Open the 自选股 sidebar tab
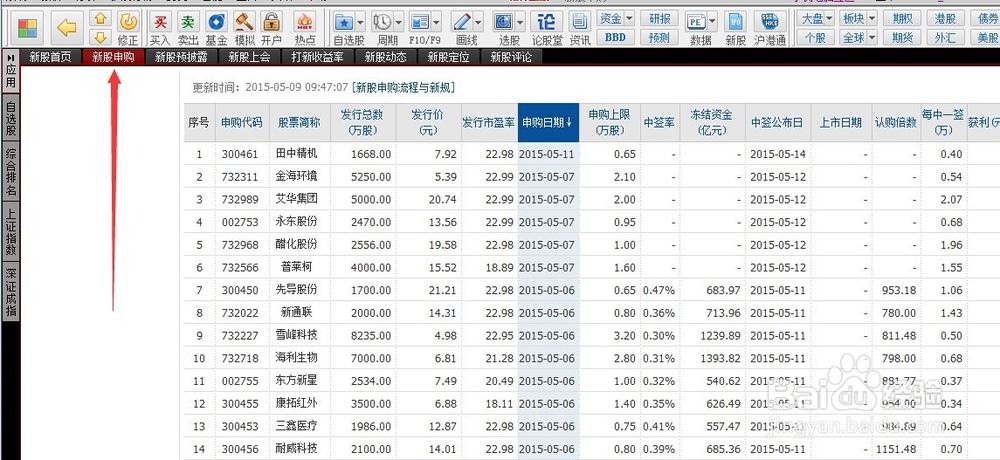This screenshot has width=1000, height=460. tap(11, 118)
